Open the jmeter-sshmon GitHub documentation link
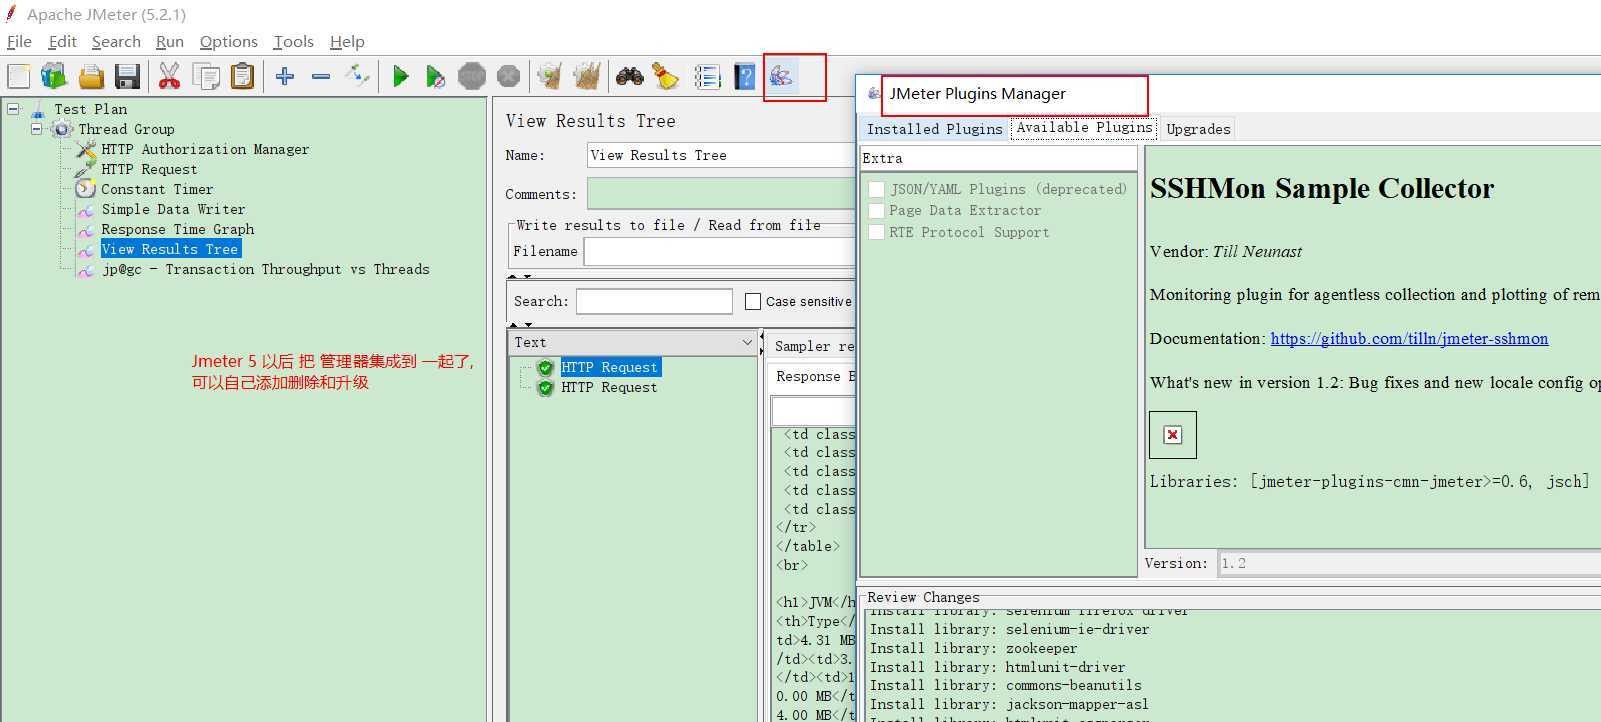This screenshot has width=1601, height=722. [x=1409, y=339]
